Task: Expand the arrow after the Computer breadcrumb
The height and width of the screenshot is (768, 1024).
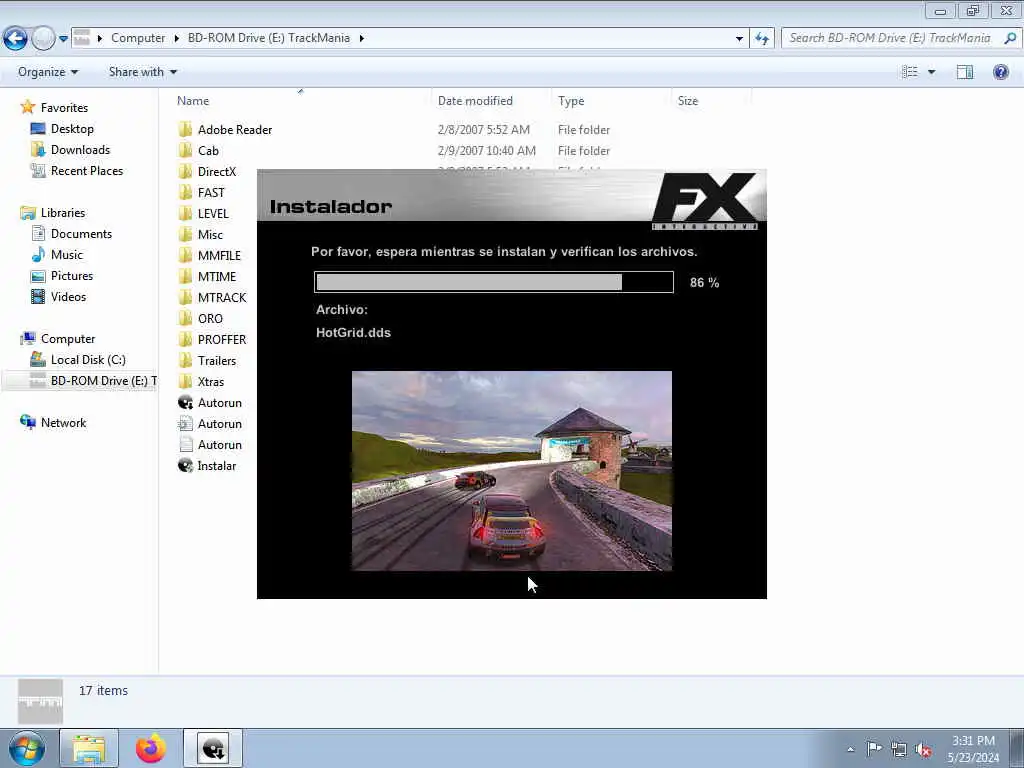Action: 176,39
